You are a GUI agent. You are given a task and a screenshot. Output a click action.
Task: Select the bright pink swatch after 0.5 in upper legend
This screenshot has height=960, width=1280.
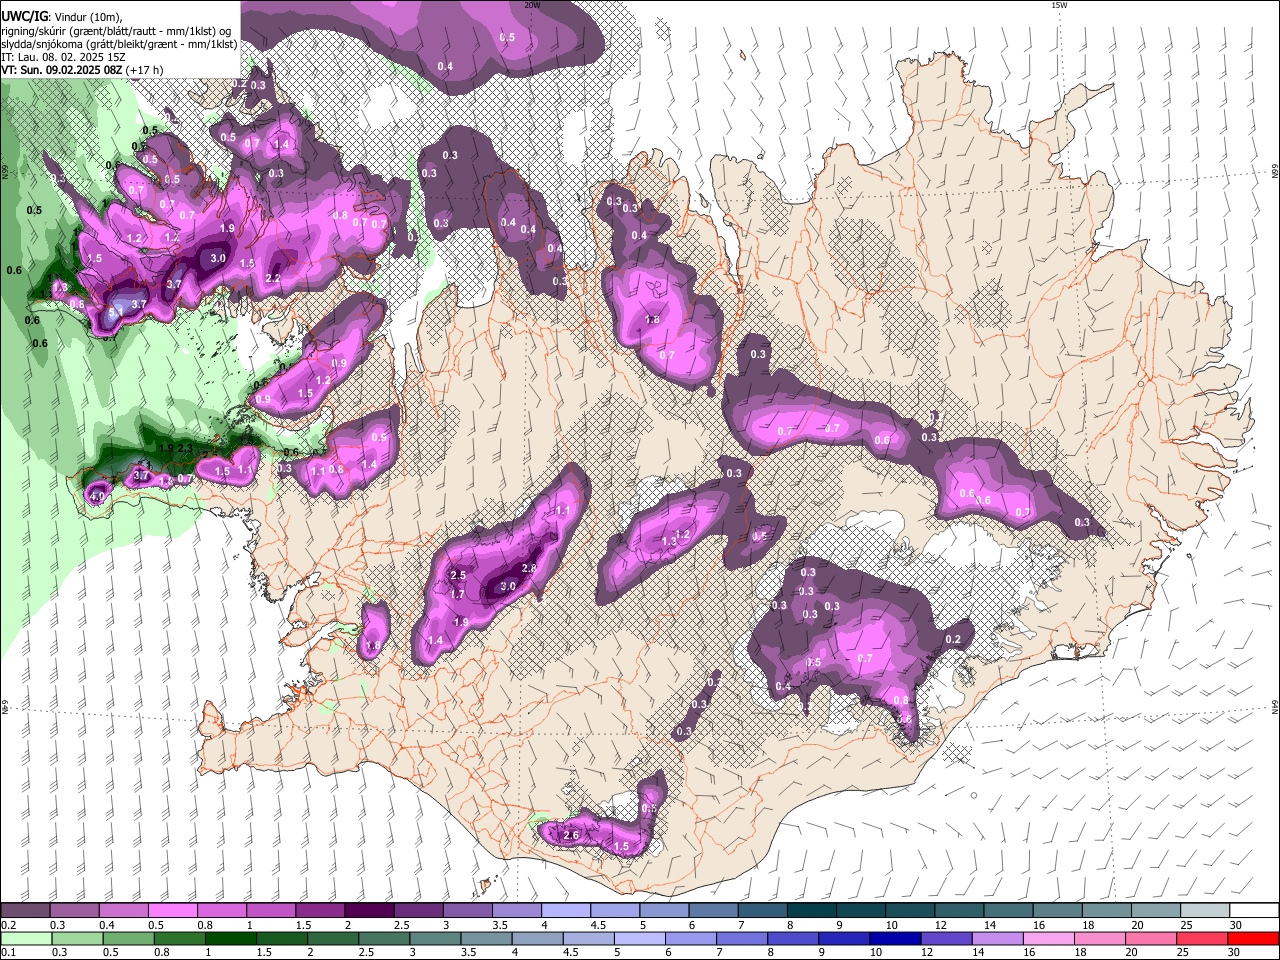coord(172,910)
